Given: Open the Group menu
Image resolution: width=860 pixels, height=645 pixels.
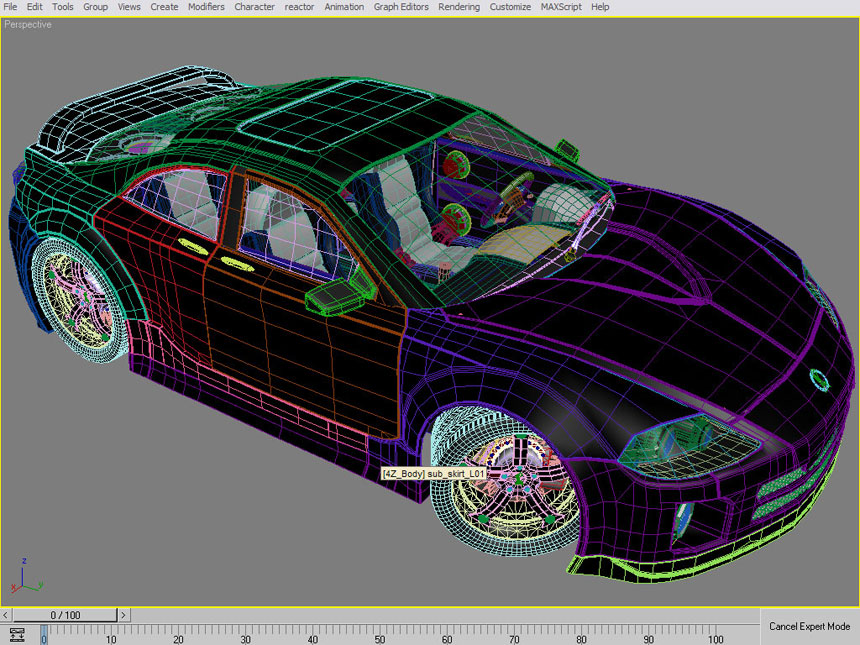Looking at the screenshot, I should (95, 7).
